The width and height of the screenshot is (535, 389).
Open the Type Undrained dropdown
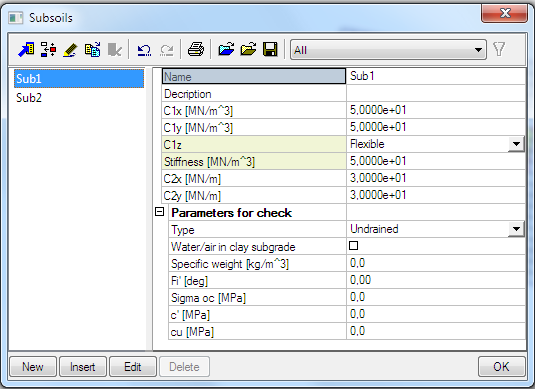pyautogui.click(x=516, y=229)
